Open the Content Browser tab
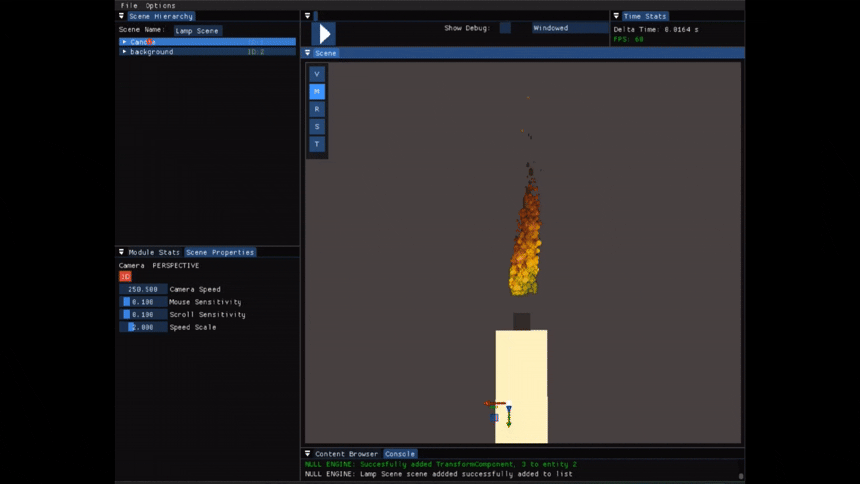This screenshot has height=484, width=860. [x=346, y=454]
